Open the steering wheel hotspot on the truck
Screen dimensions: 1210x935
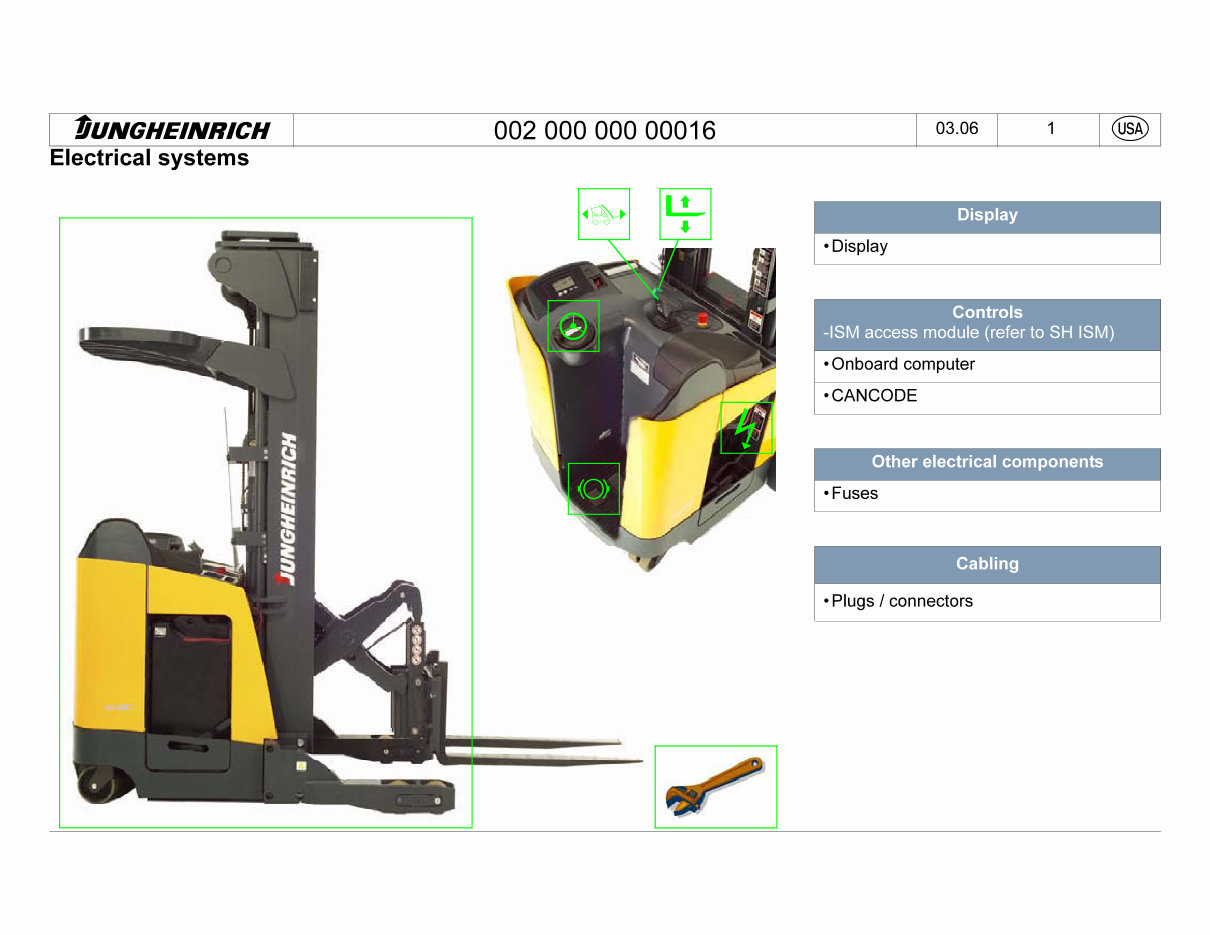[573, 325]
